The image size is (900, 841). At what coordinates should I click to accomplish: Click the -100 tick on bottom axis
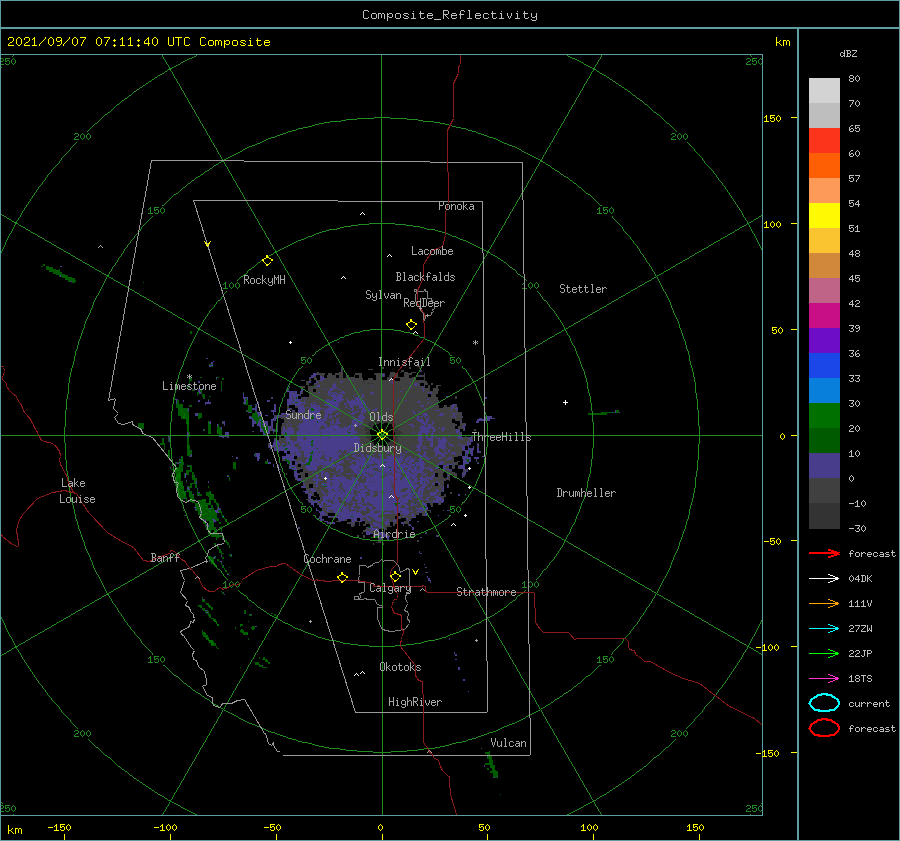coord(165,828)
